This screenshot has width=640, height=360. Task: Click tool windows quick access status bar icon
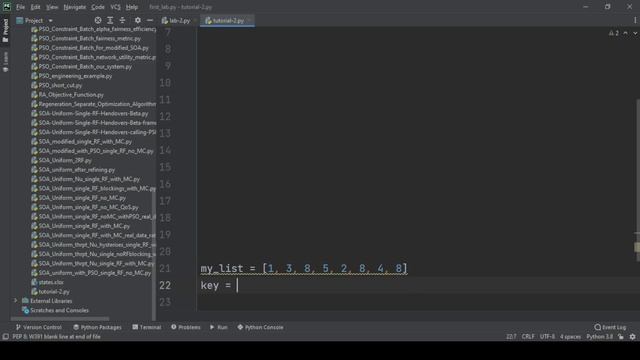[x=5, y=337]
